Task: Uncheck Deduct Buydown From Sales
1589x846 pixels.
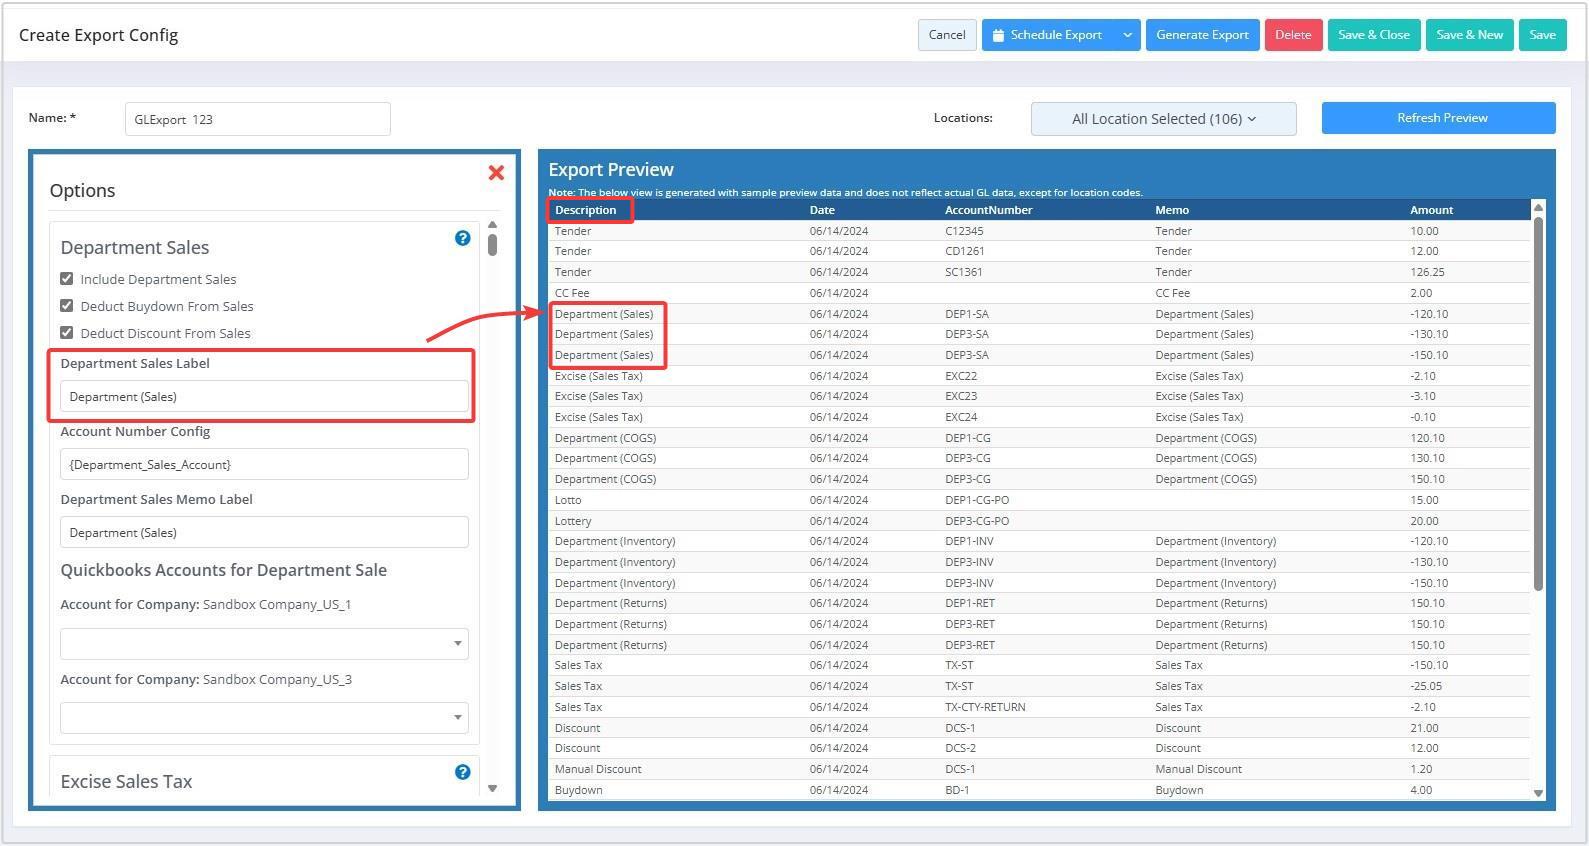Action: [67, 306]
